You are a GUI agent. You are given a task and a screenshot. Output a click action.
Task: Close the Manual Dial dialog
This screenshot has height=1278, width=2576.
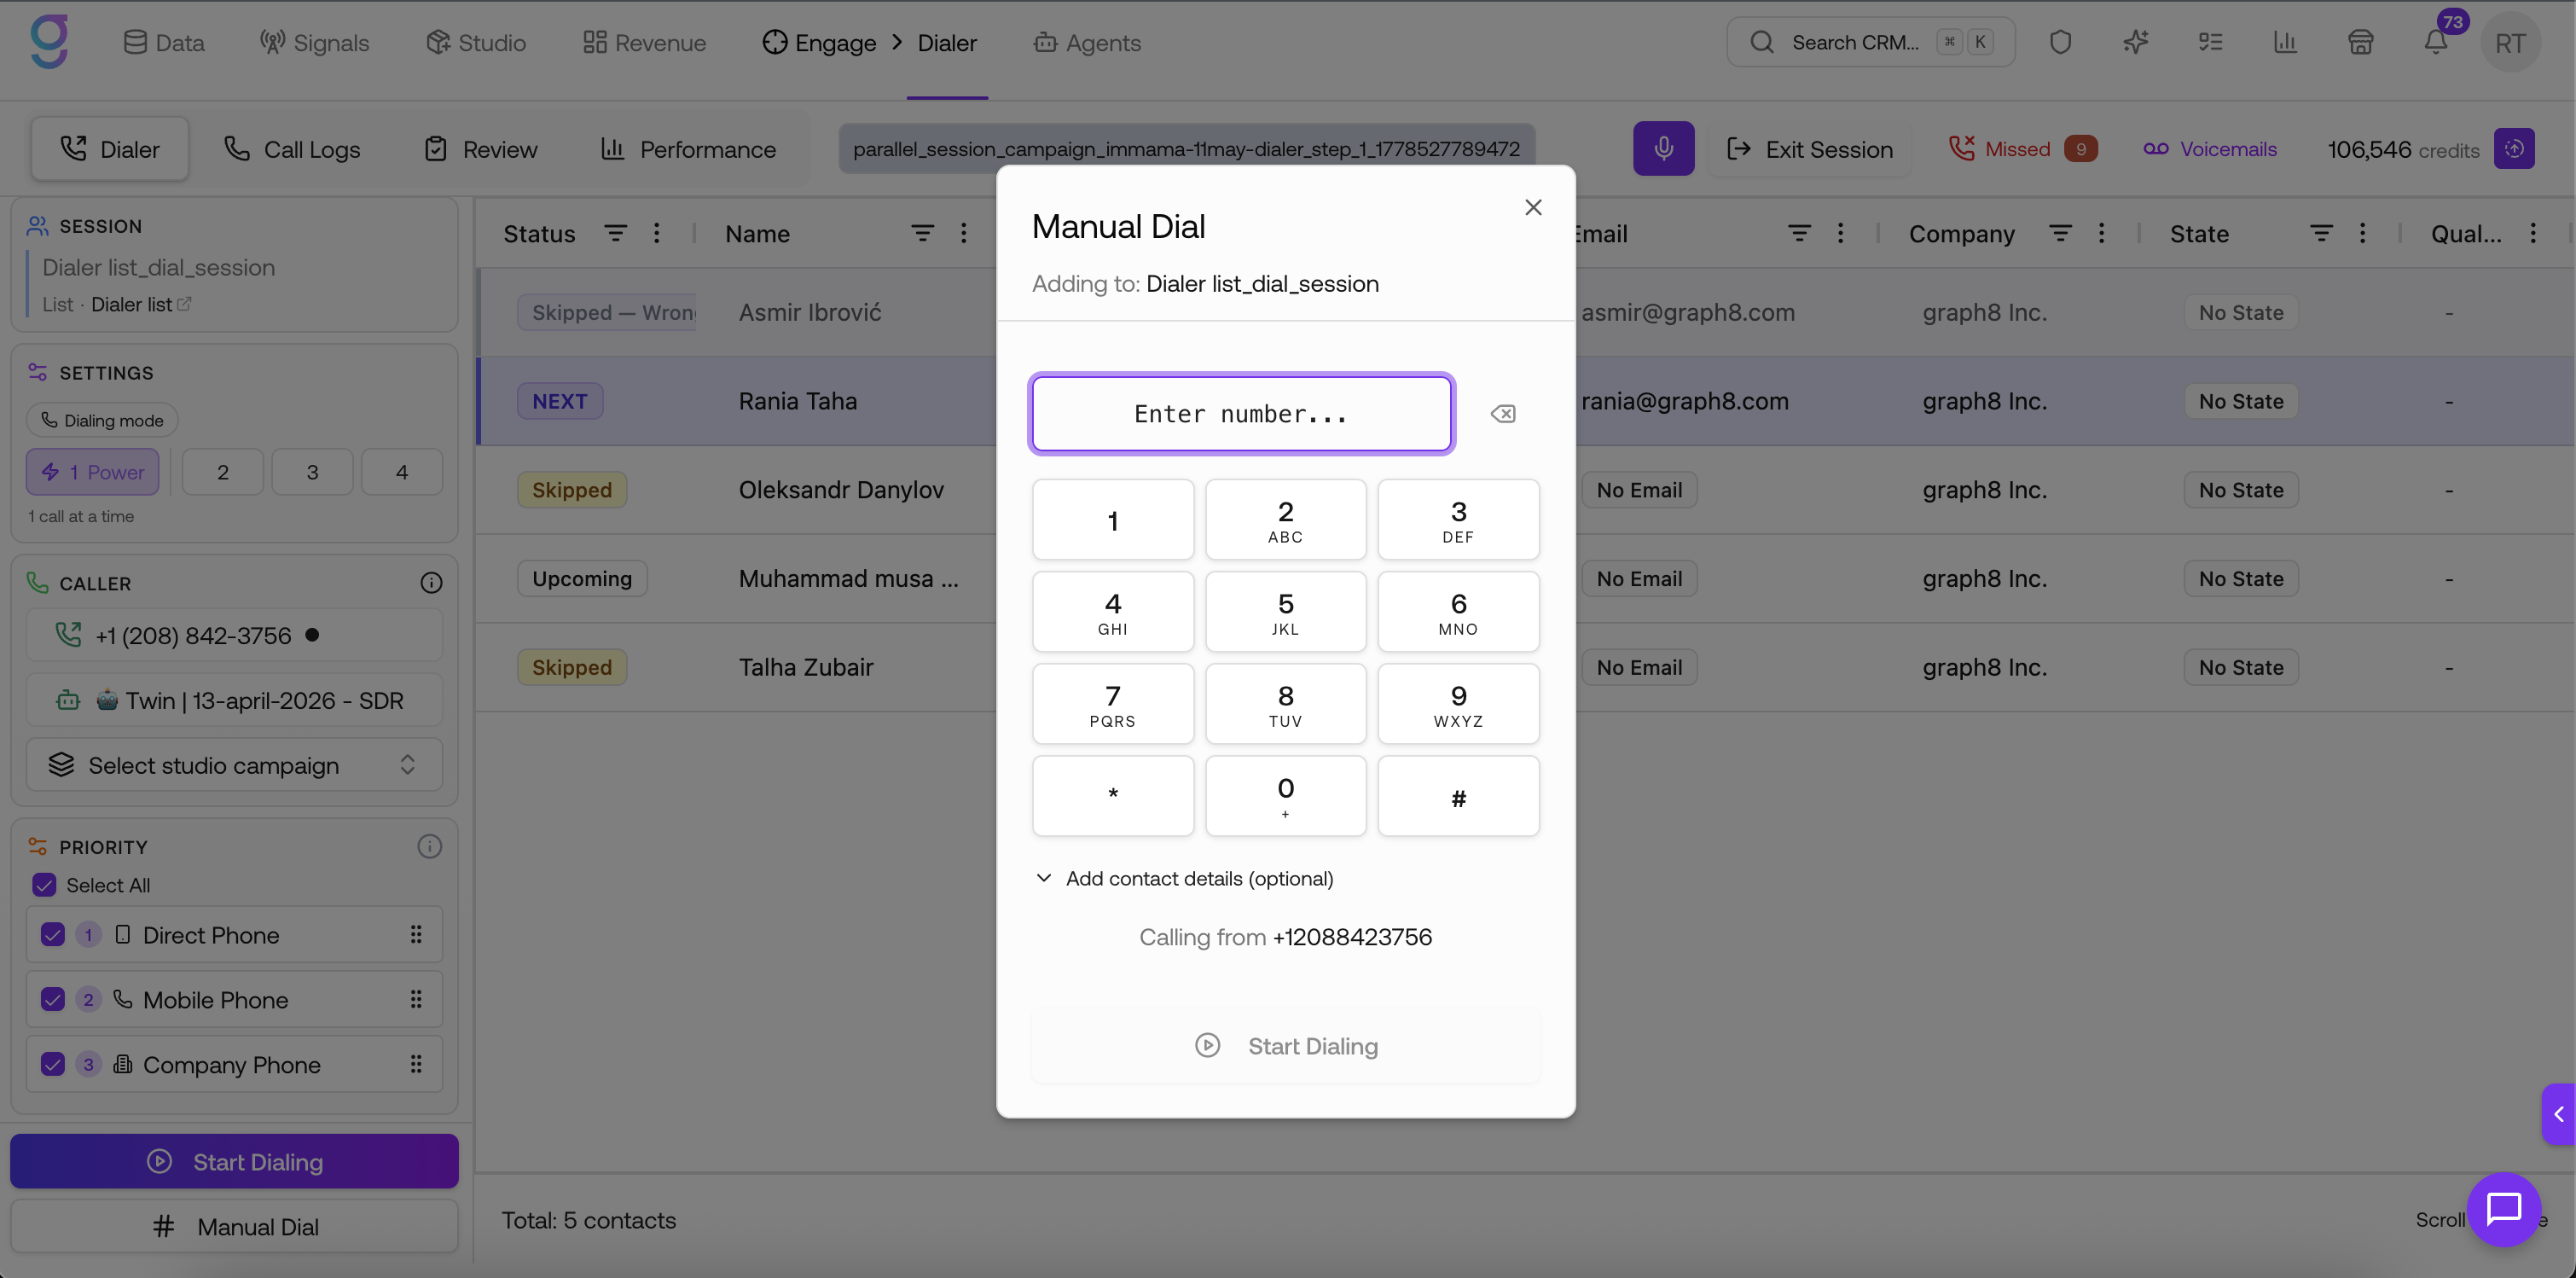coord(1533,207)
